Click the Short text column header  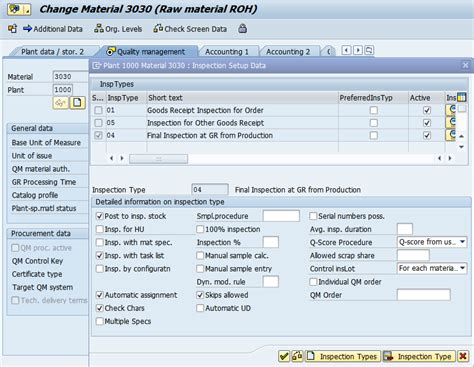click(242, 98)
